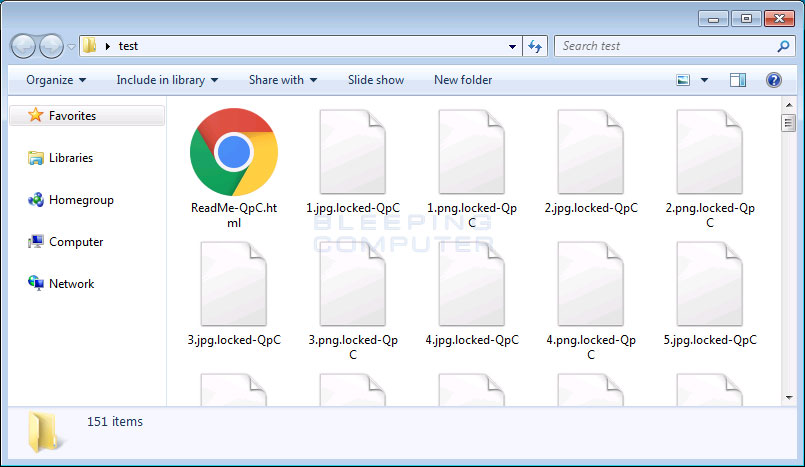The height and width of the screenshot is (467, 805).
Task: Click the 3.jpg.locked-QpC file name label
Action: (234, 340)
